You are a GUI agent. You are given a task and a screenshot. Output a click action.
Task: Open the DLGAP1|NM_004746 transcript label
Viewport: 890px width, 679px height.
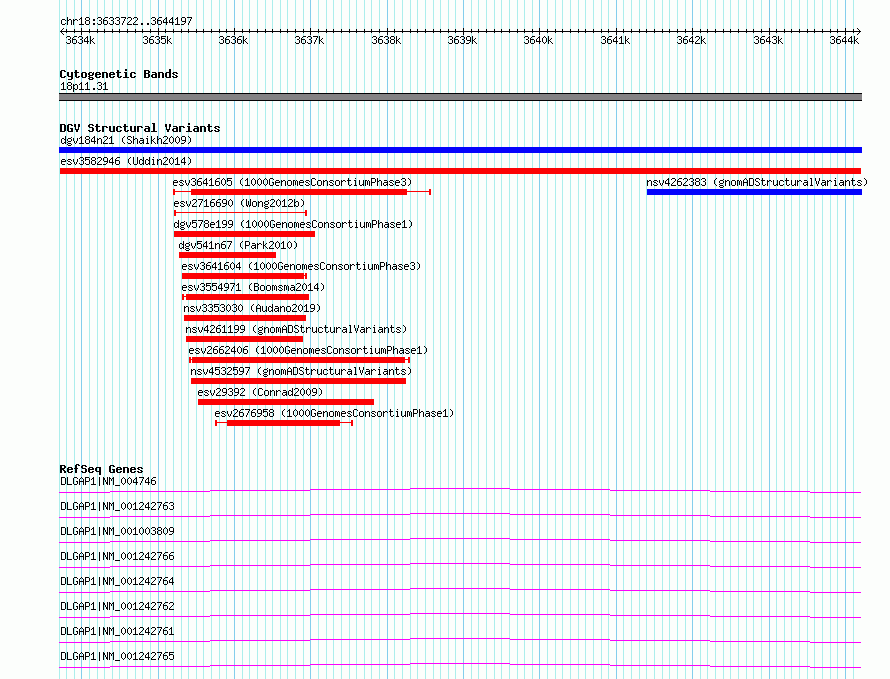108,481
